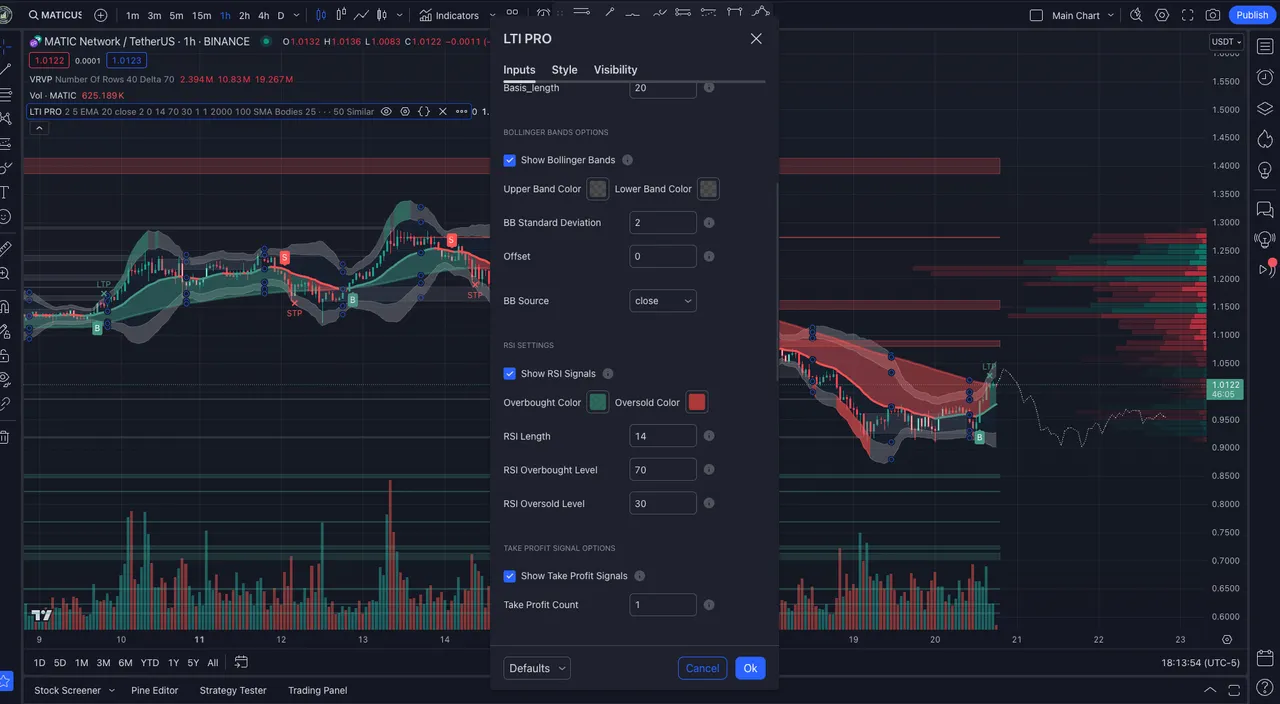The image size is (1280, 704).
Task: Collapse the indicator legend arrow
Action: click(x=39, y=128)
